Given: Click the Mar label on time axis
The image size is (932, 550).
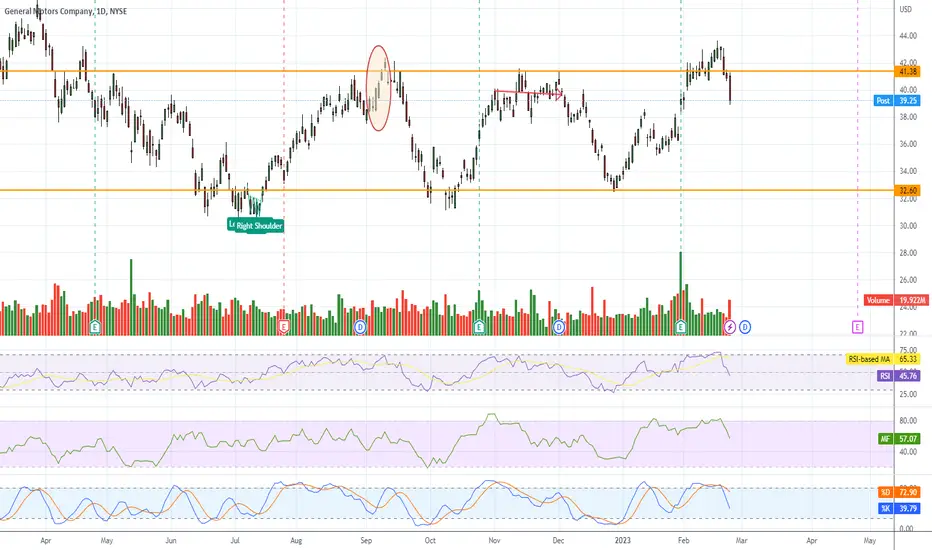Looking at the screenshot, I should [x=742, y=540].
